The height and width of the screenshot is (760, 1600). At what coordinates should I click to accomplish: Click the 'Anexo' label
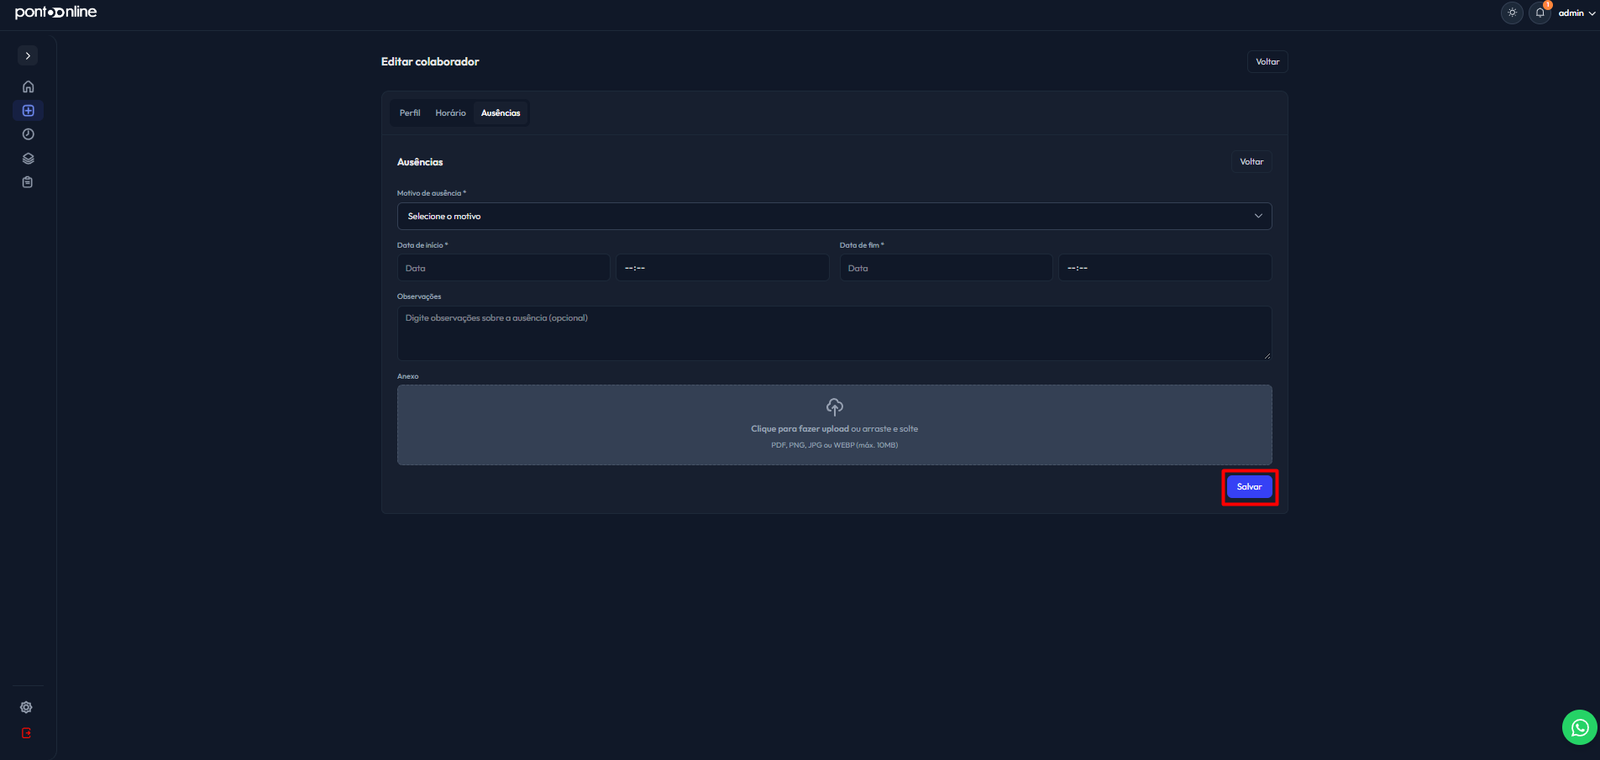click(x=408, y=377)
